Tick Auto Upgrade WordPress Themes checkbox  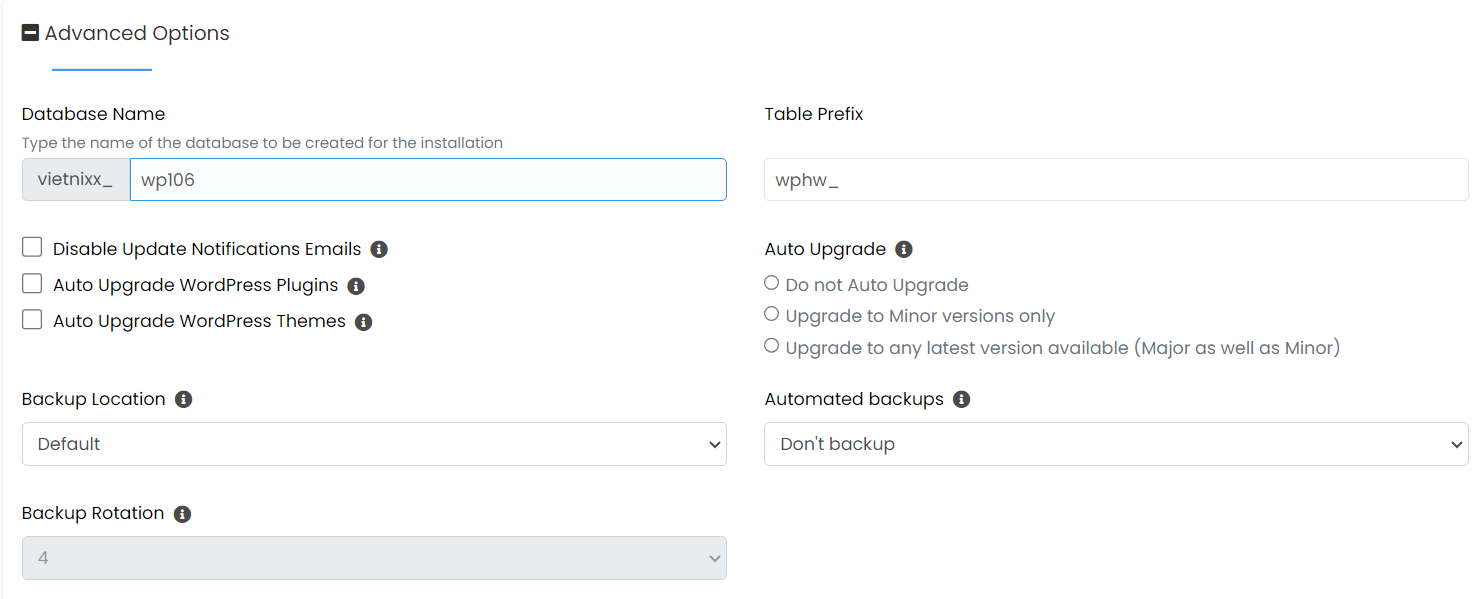coord(32,320)
